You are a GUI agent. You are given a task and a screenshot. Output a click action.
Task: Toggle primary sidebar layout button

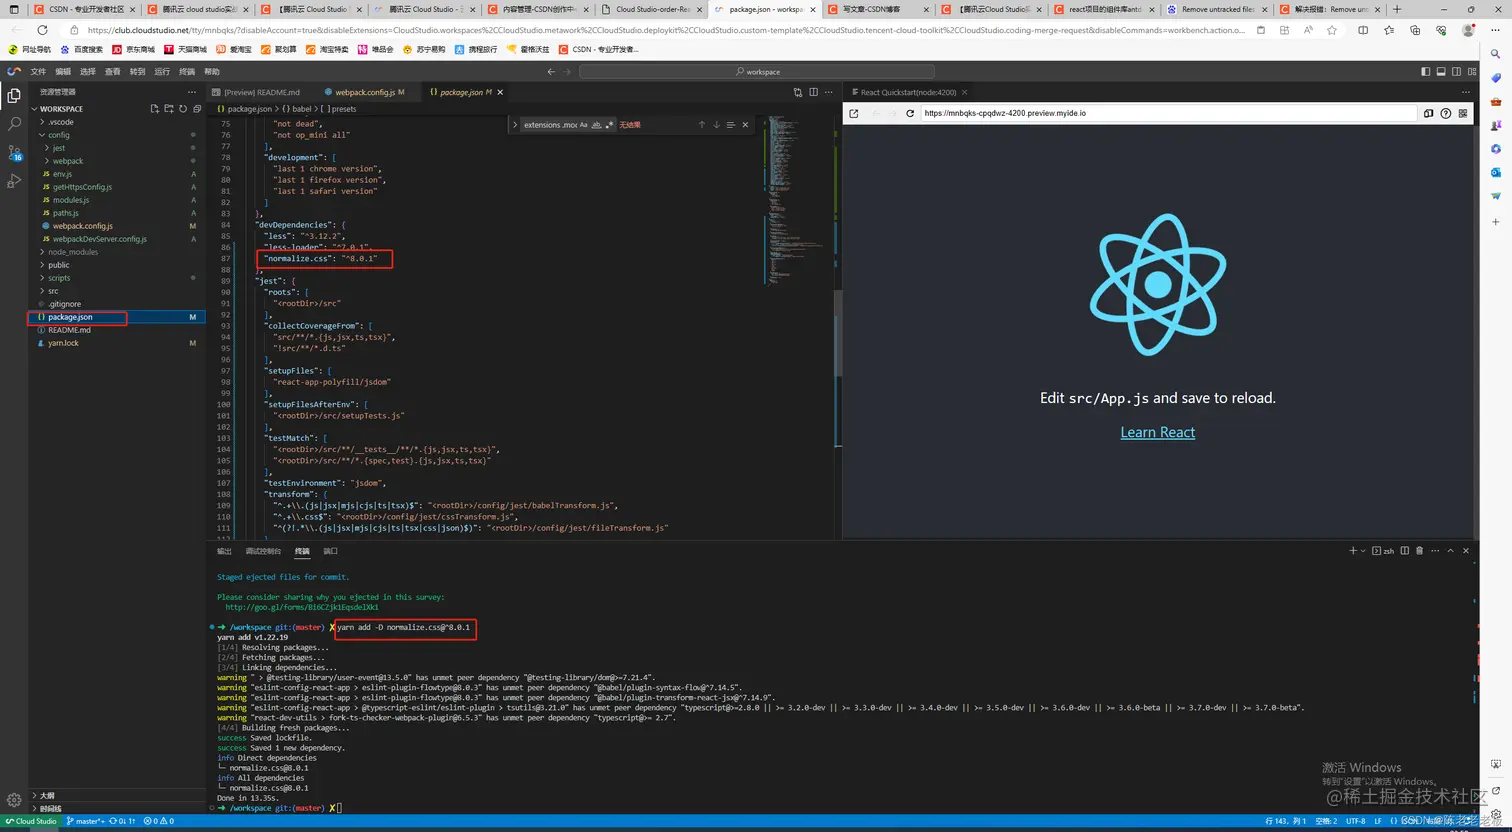click(1426, 72)
